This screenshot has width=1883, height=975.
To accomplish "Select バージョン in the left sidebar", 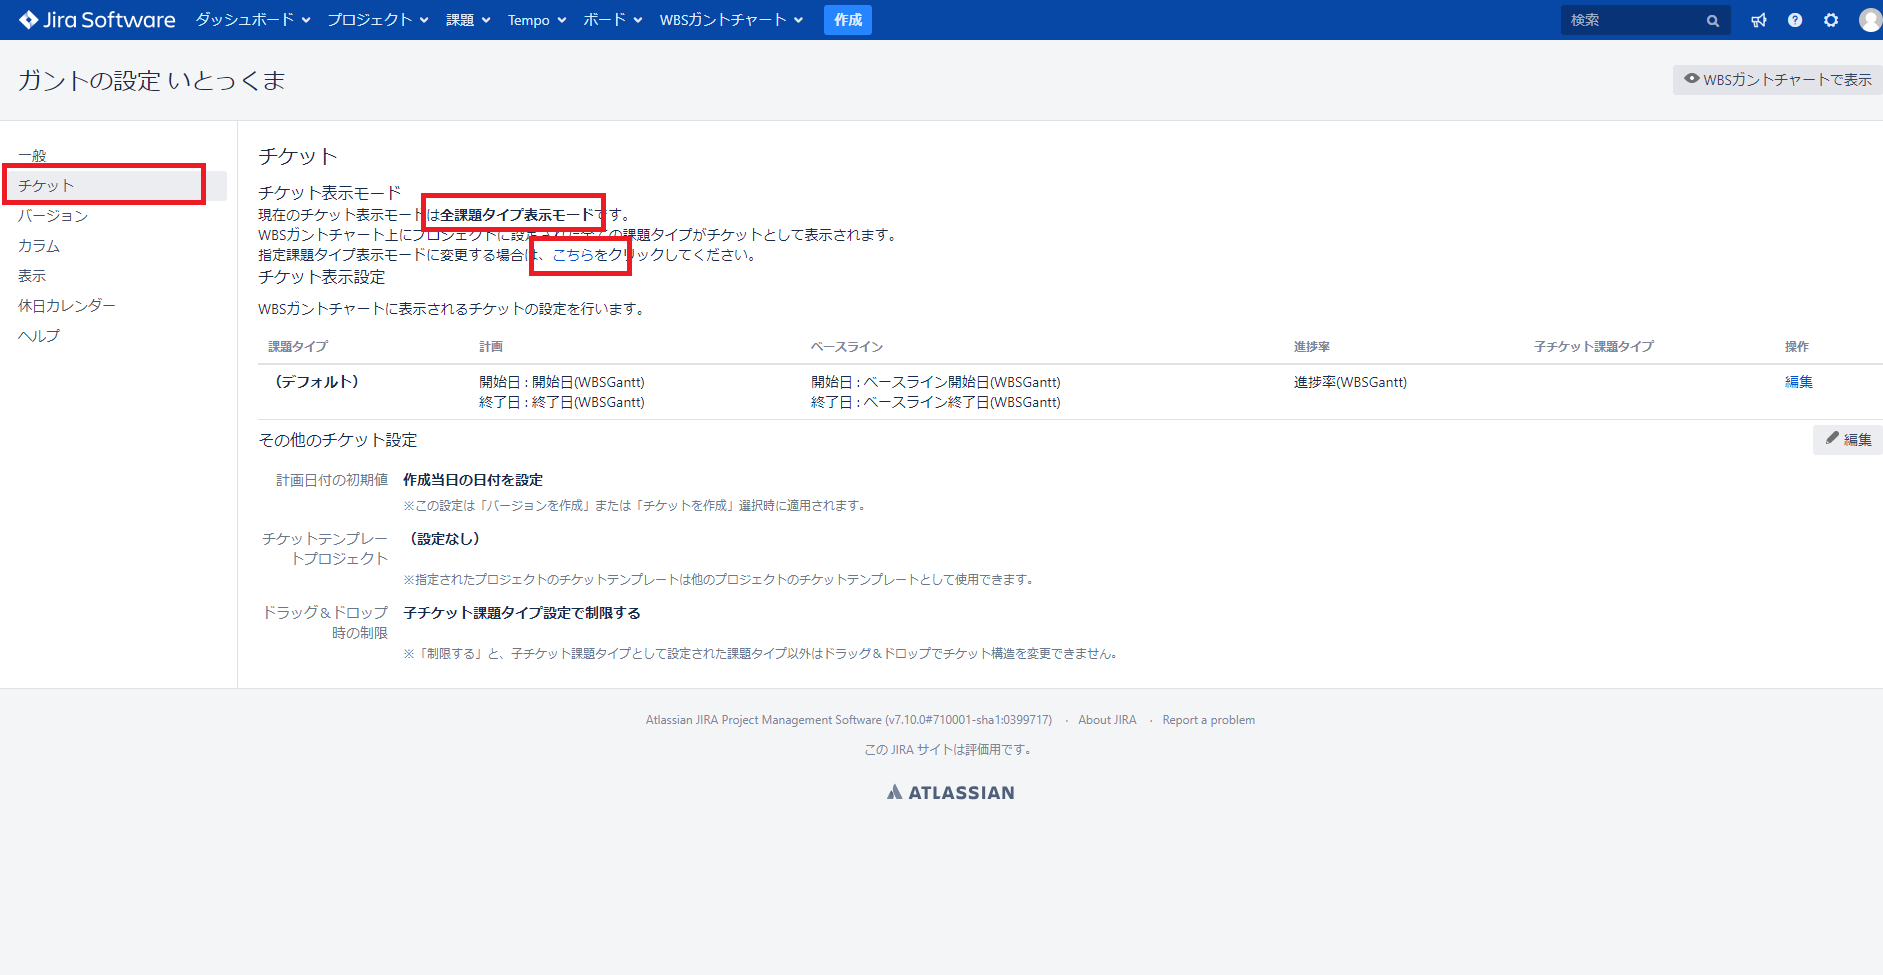I will (x=53, y=216).
